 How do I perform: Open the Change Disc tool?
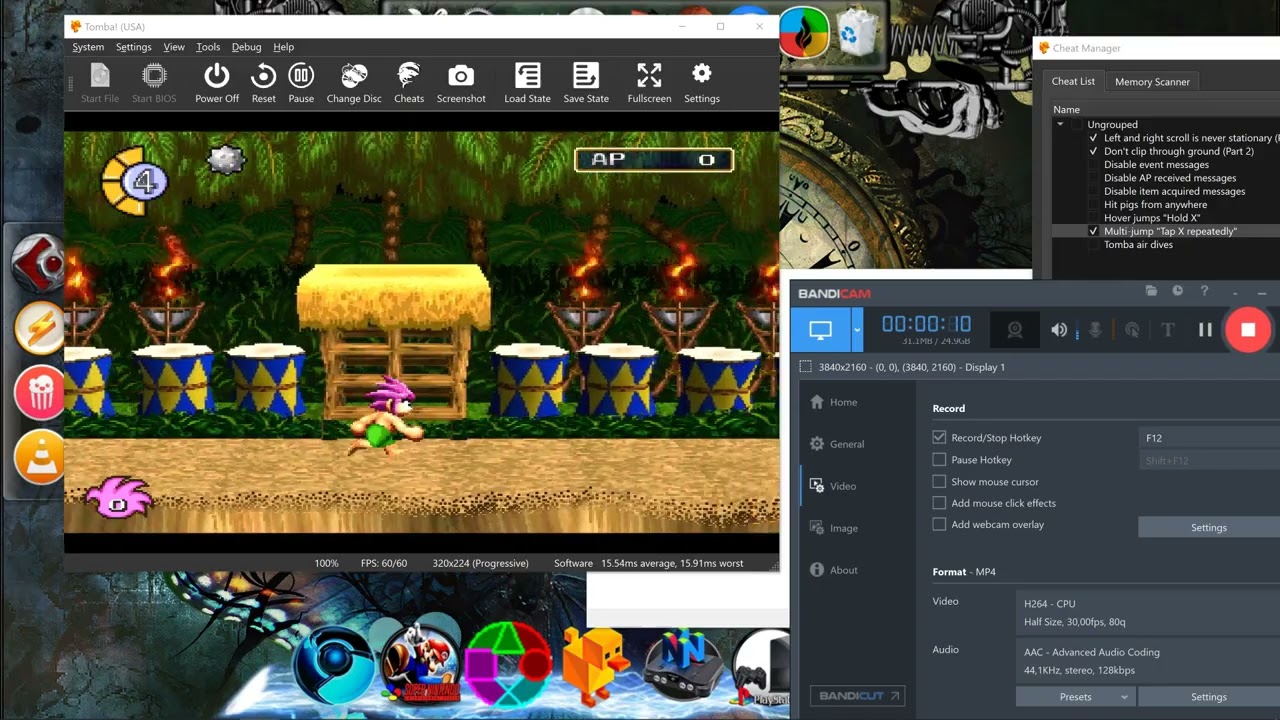[x=354, y=82]
